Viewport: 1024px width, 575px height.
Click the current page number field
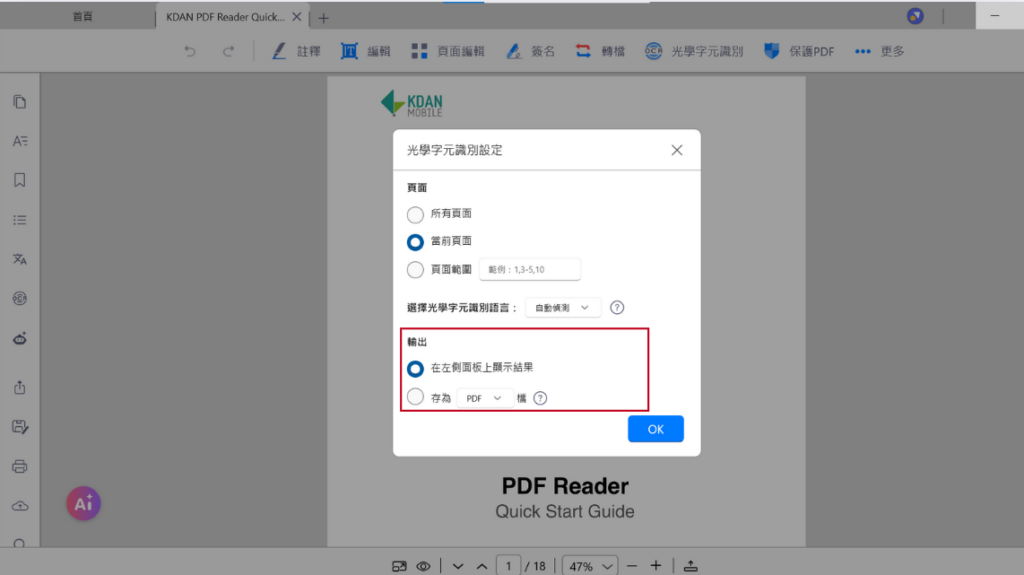point(509,566)
